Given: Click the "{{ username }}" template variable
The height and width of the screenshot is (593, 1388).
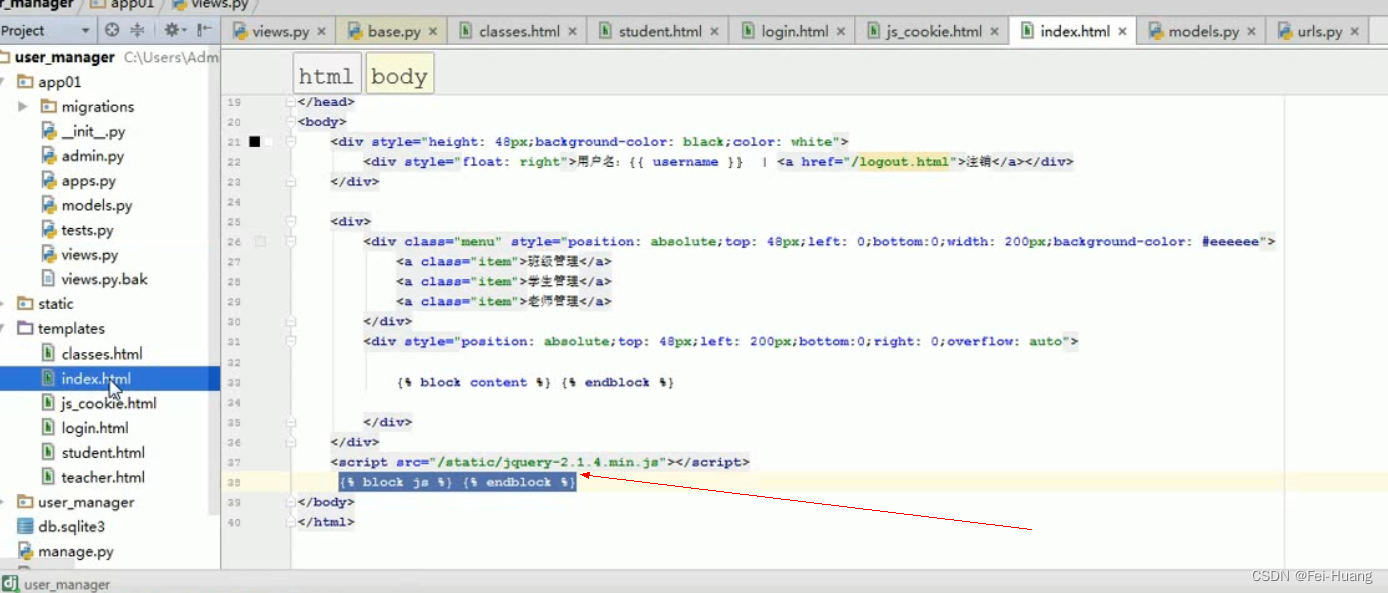Looking at the screenshot, I should tap(685, 162).
